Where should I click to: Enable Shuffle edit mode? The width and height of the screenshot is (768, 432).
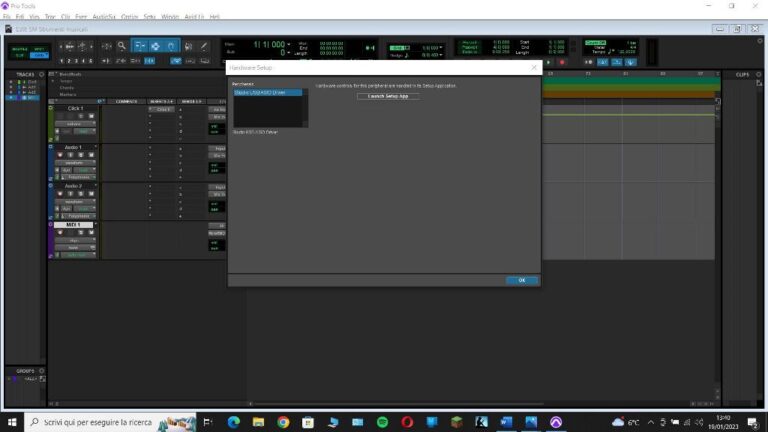pos(20,49)
